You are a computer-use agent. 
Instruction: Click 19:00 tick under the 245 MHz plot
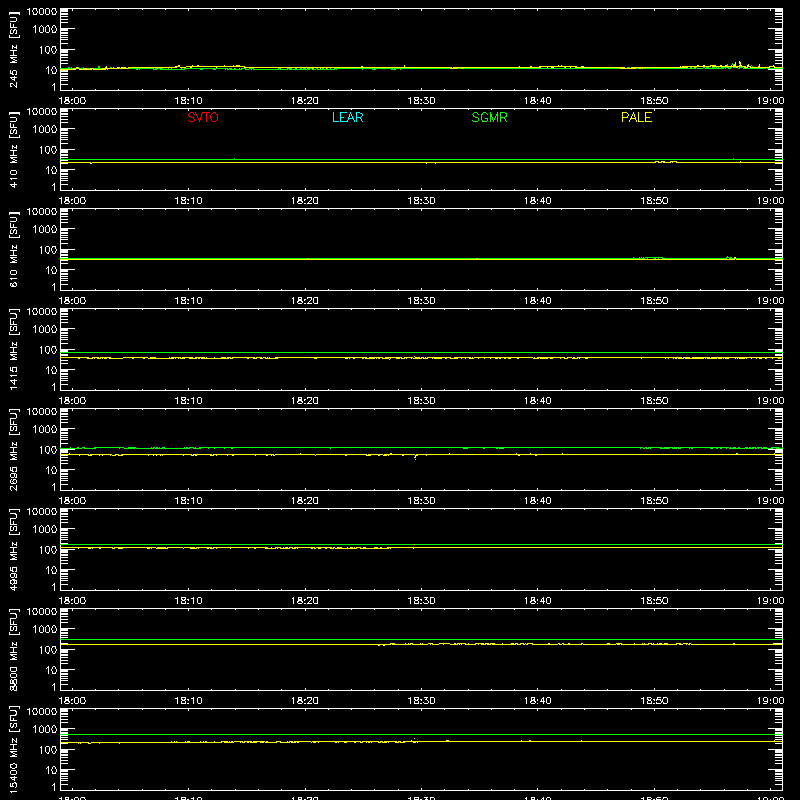[770, 101]
